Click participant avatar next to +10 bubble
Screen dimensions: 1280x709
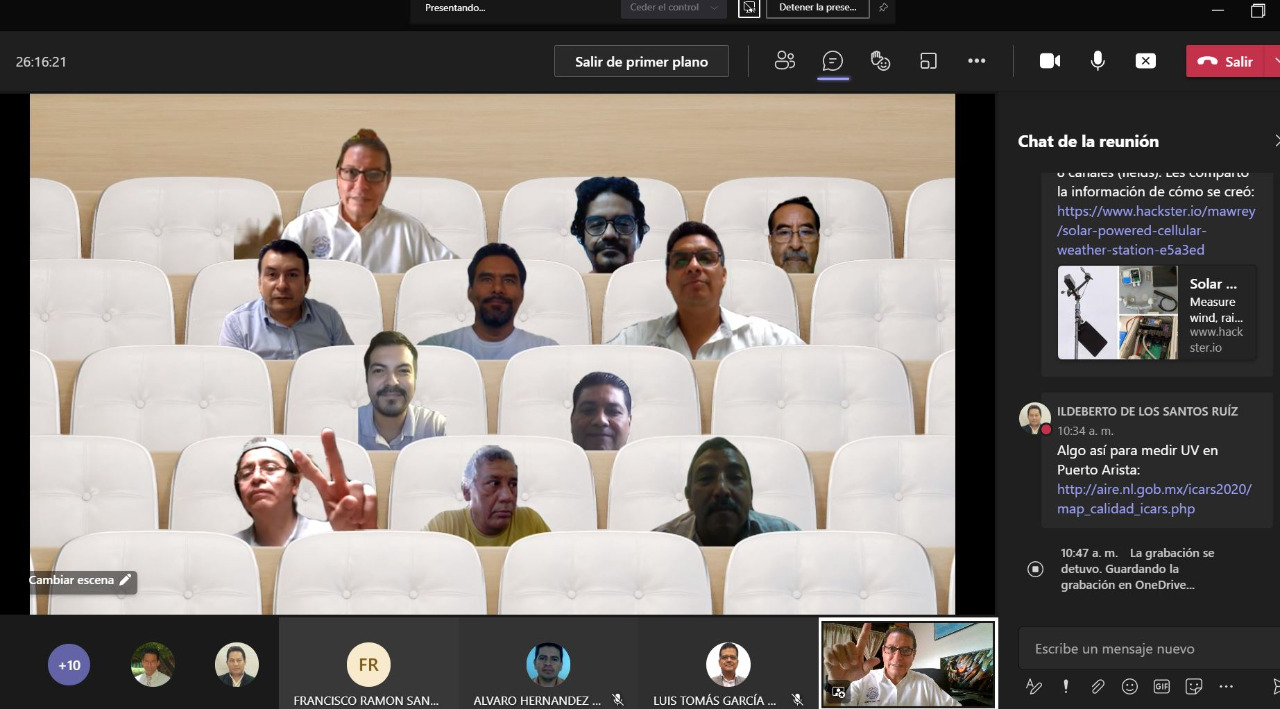click(x=153, y=664)
